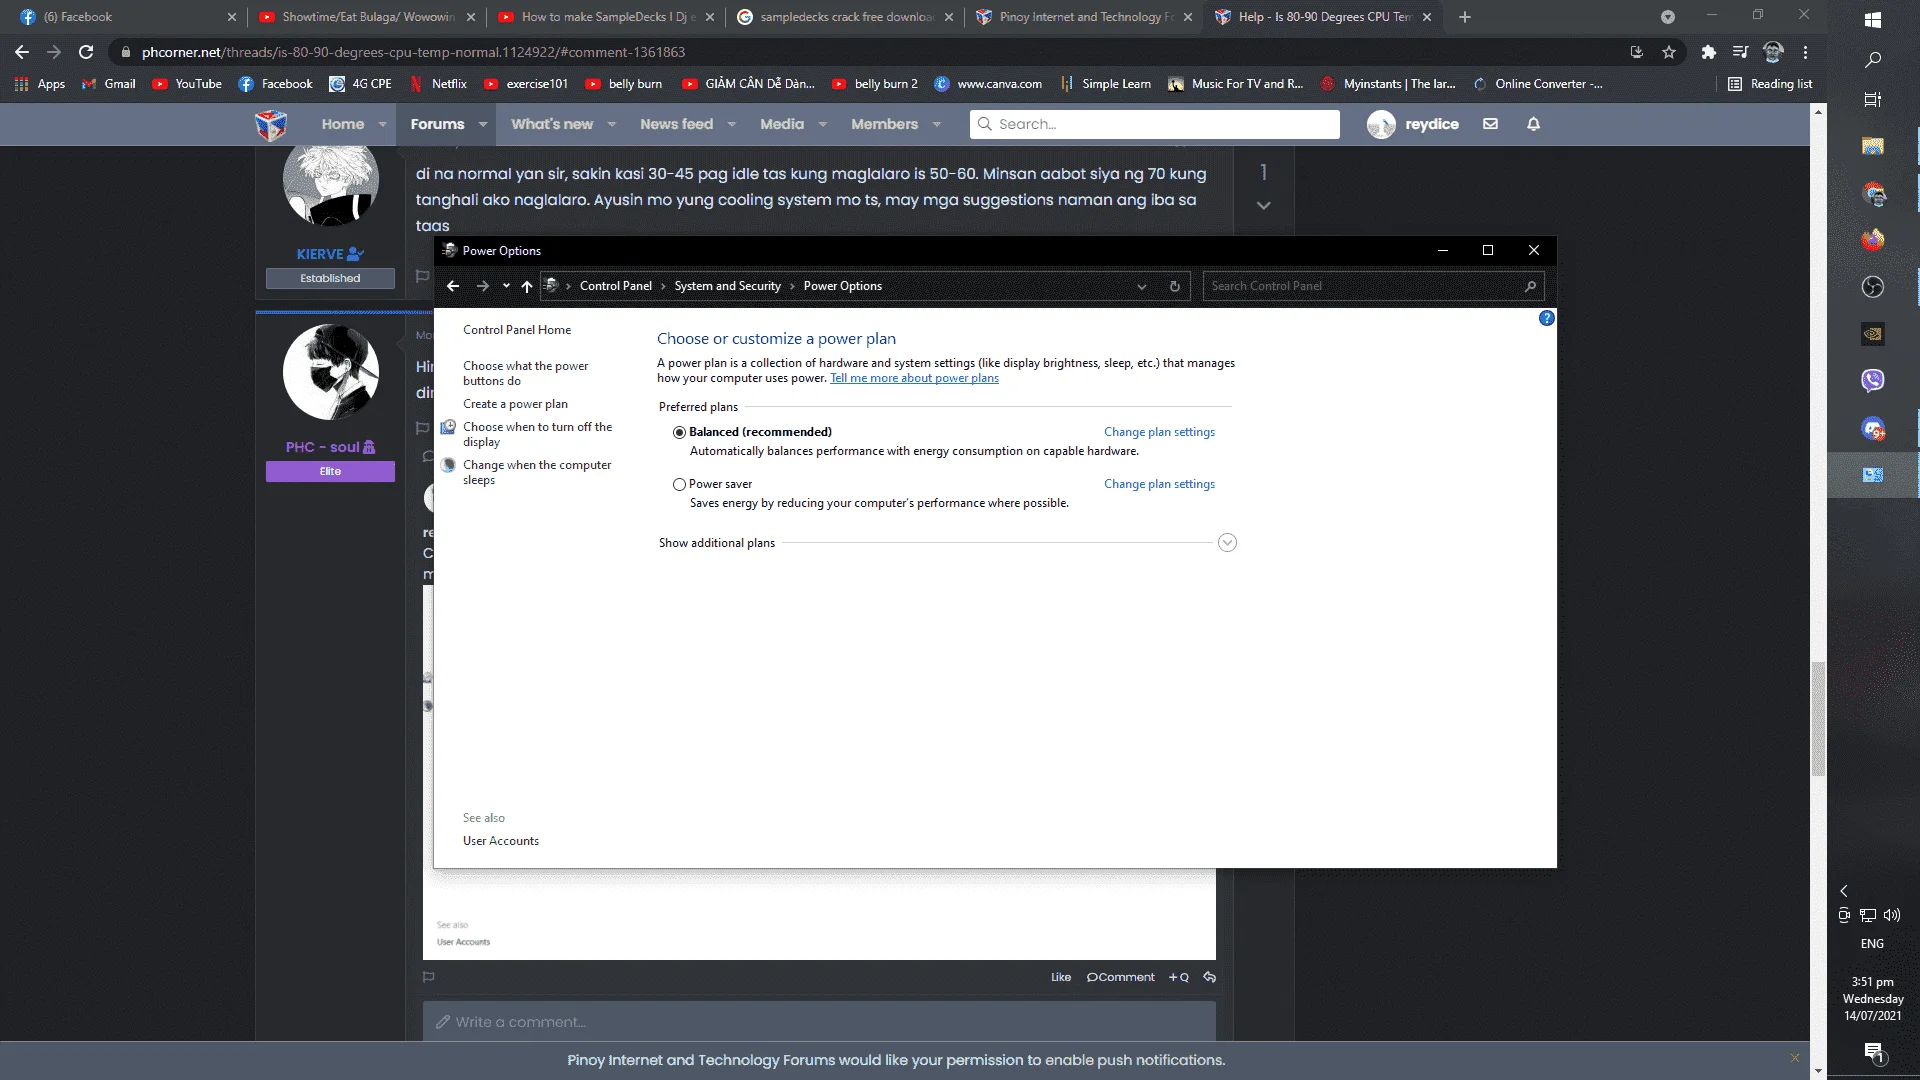Open Firefox from the taskbar

(1873, 240)
